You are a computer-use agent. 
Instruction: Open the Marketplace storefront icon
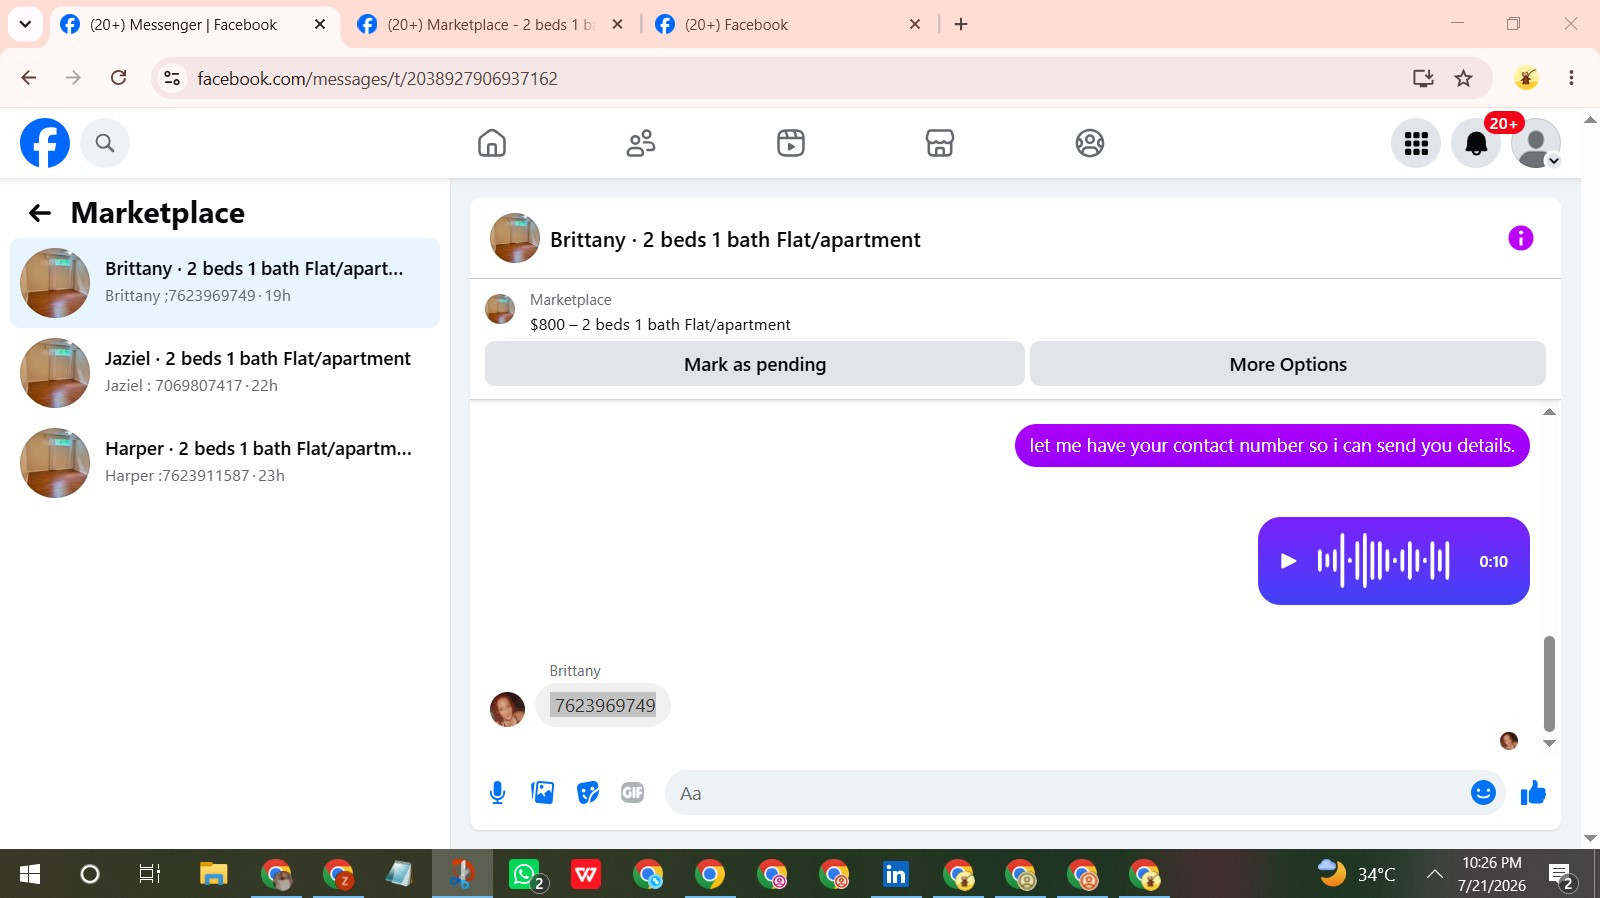[940, 143]
